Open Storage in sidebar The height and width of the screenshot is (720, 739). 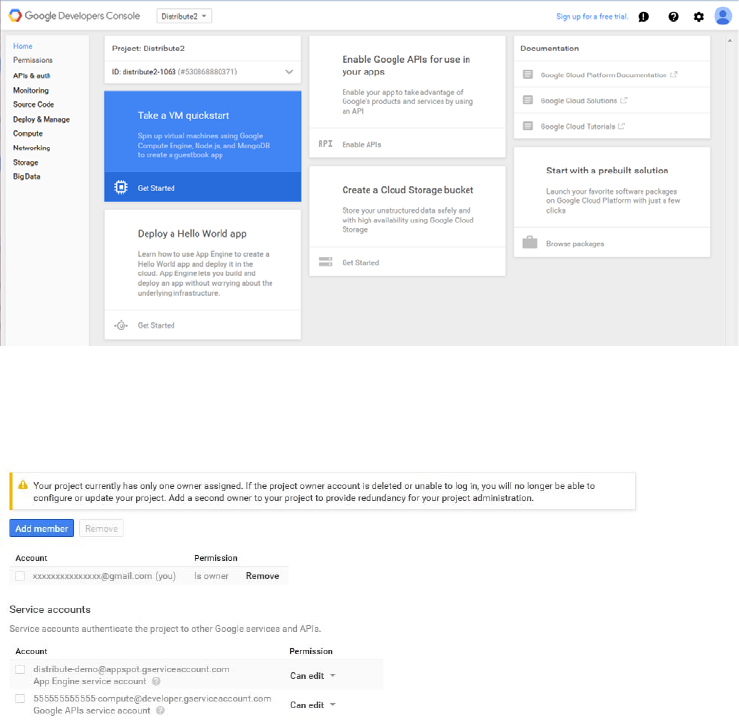[x=25, y=162]
